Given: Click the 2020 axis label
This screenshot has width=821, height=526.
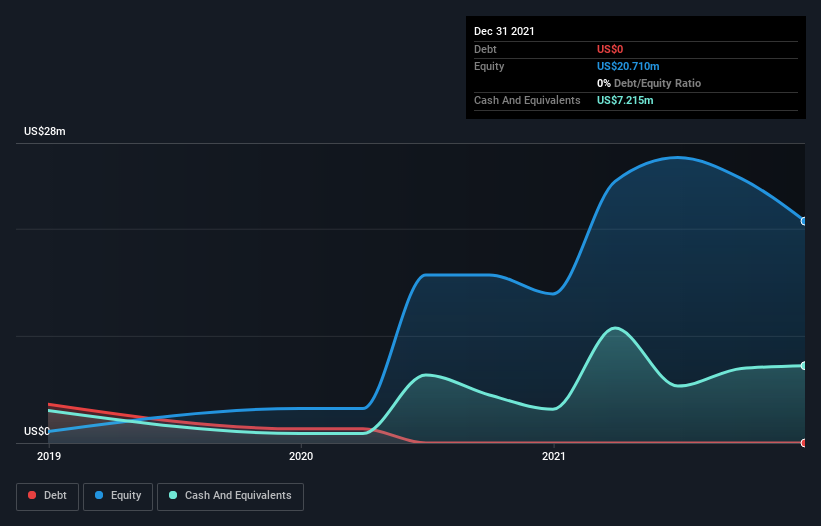Looking at the screenshot, I should pyautogui.click(x=301, y=456).
